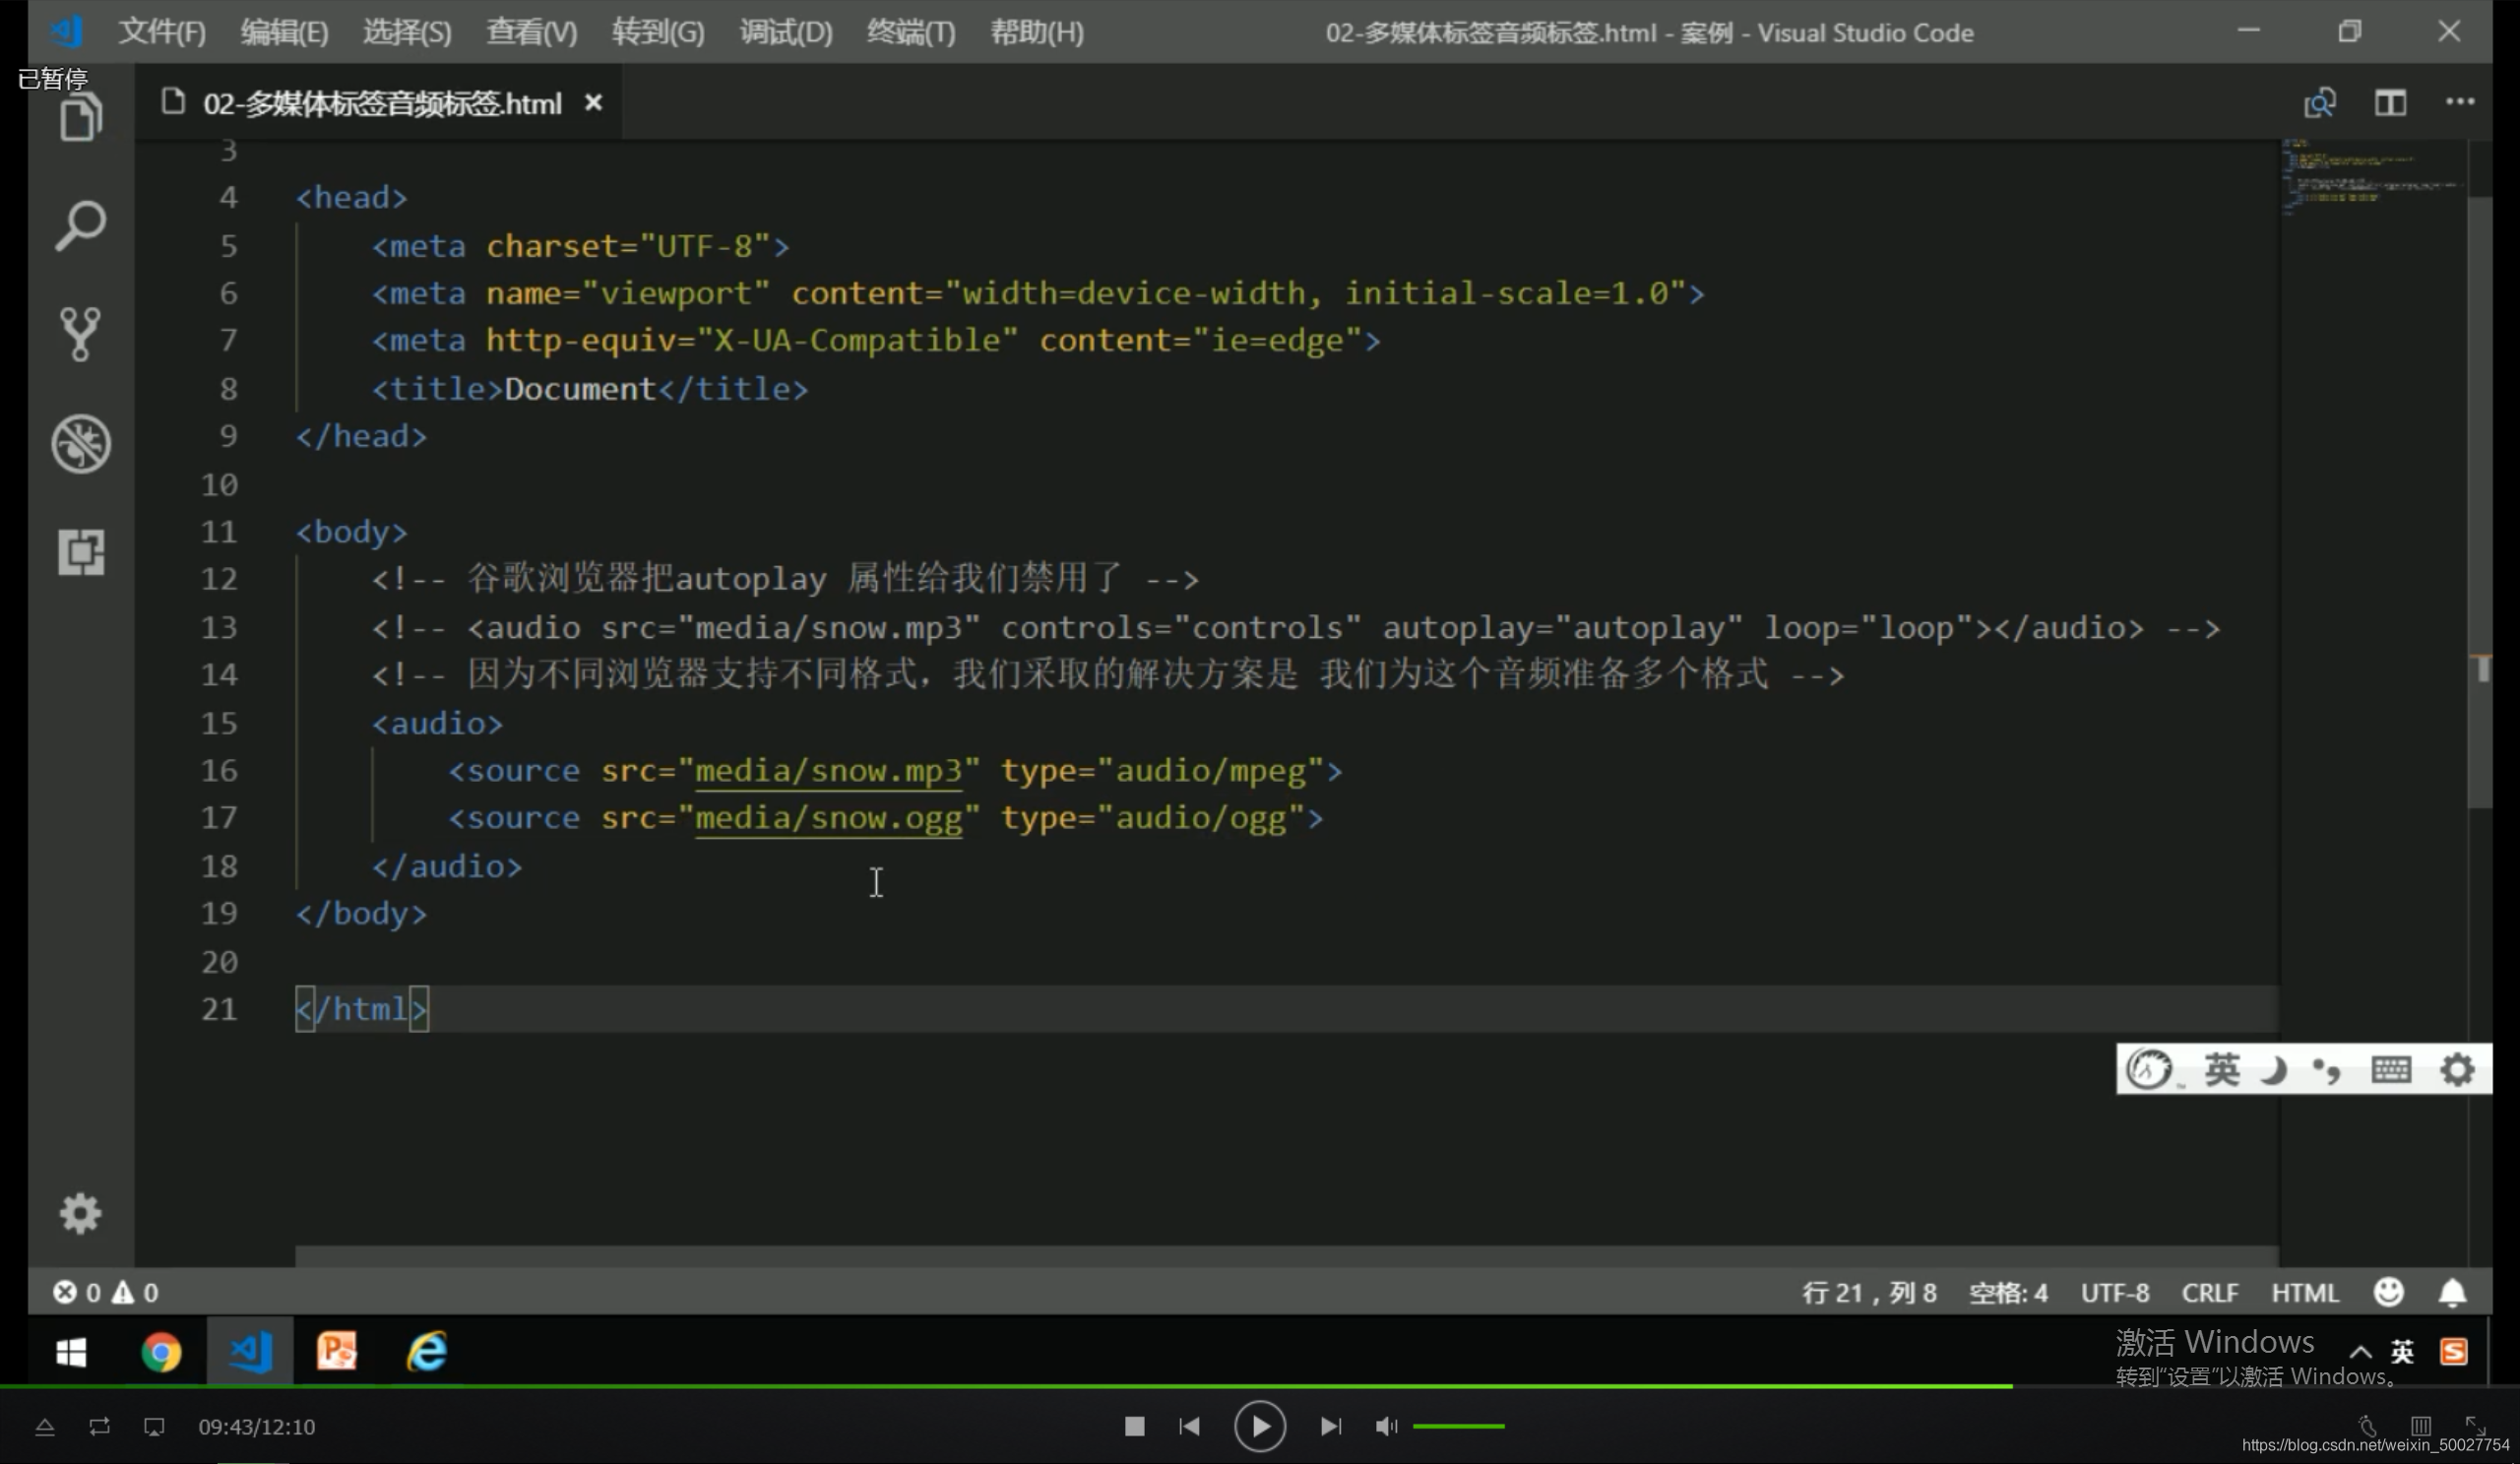Toggle 英 language mode on IME toolbar
This screenshot has height=1464, width=2520.
(x=2221, y=1069)
